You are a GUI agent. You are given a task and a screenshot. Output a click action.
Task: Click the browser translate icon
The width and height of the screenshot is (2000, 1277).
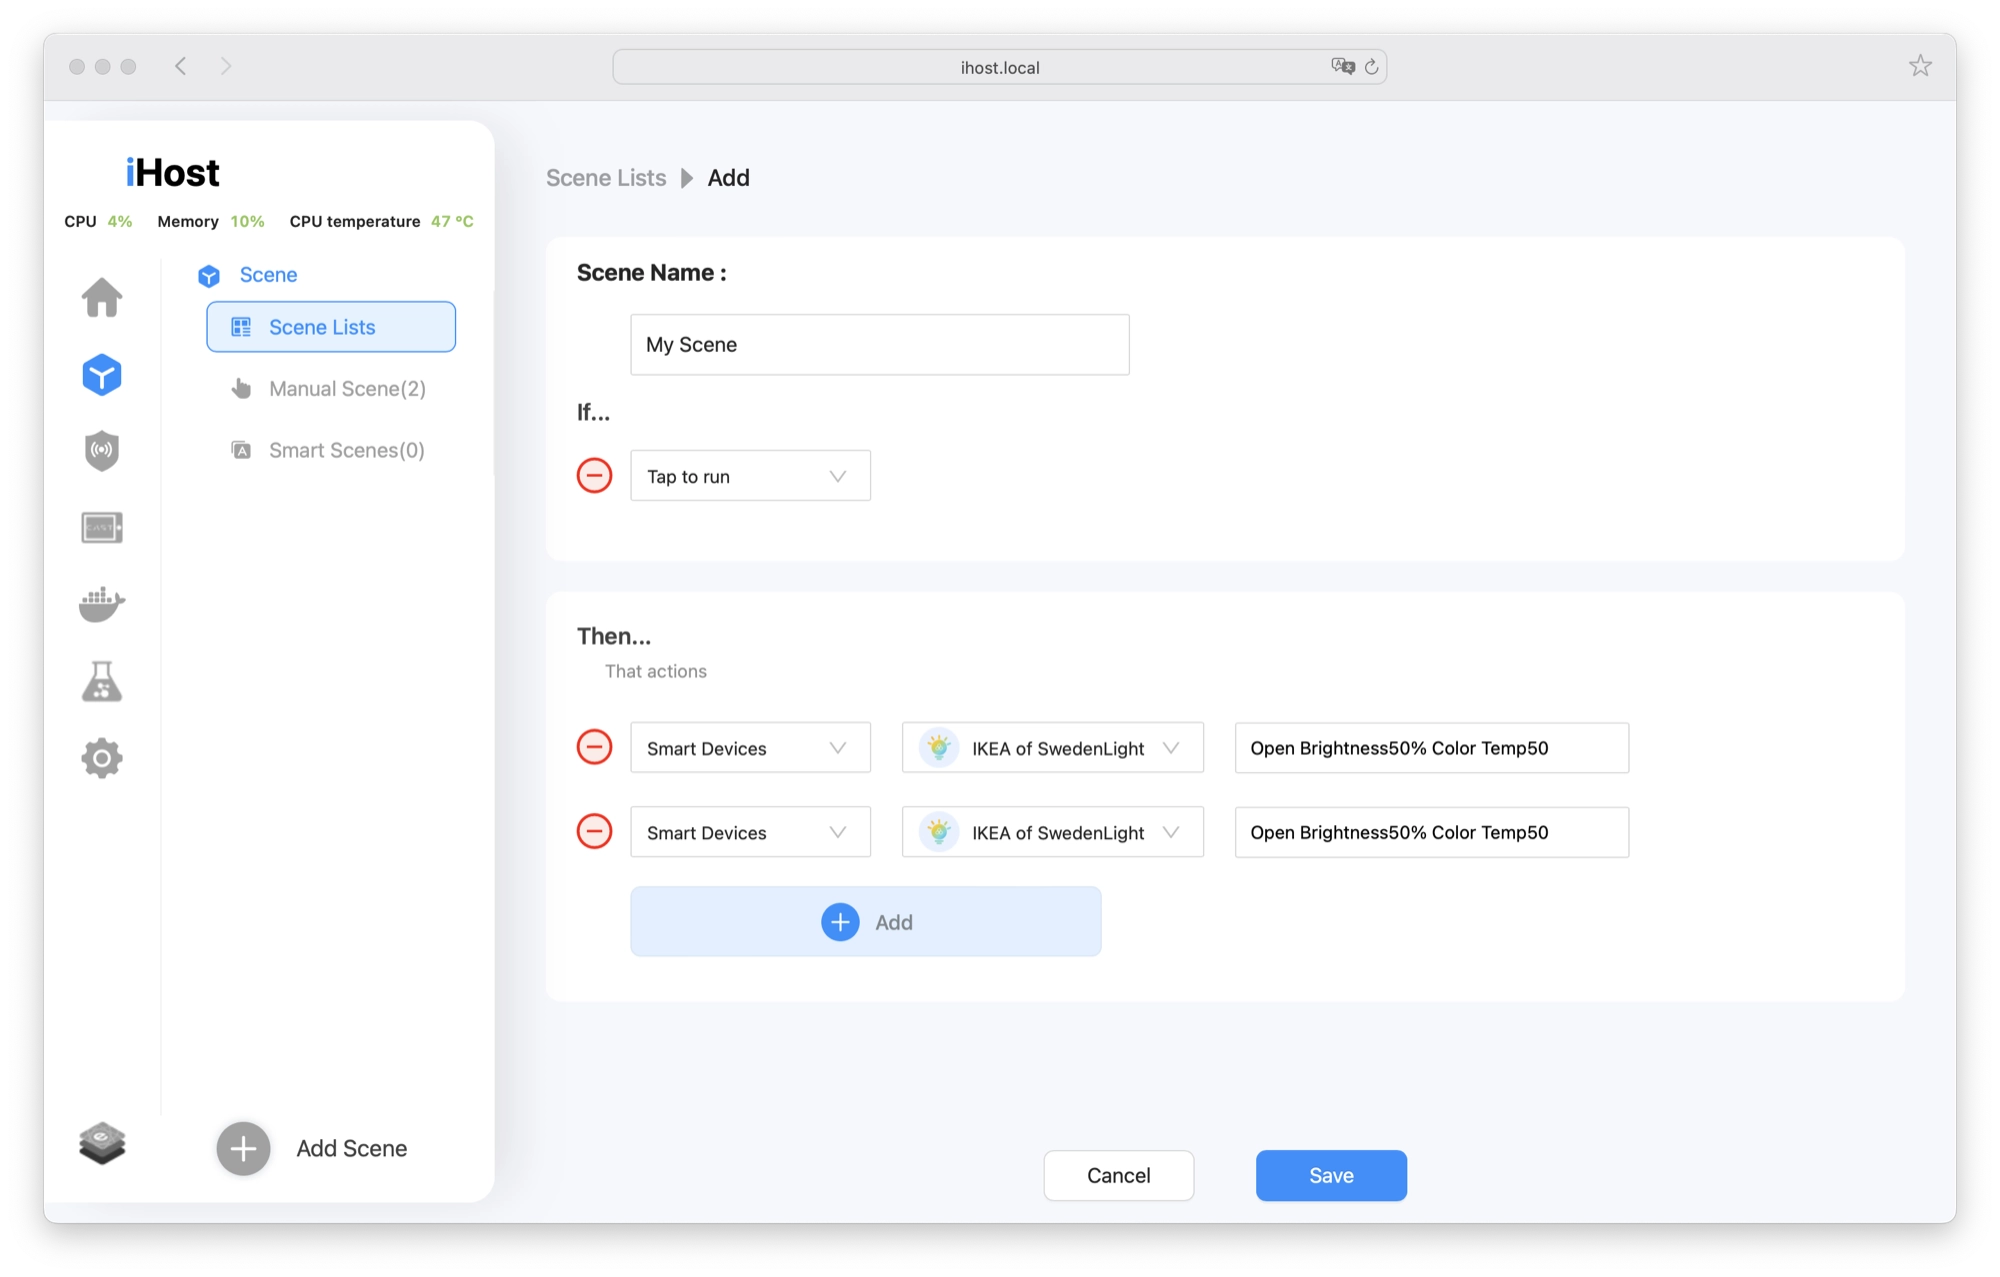point(1342,66)
